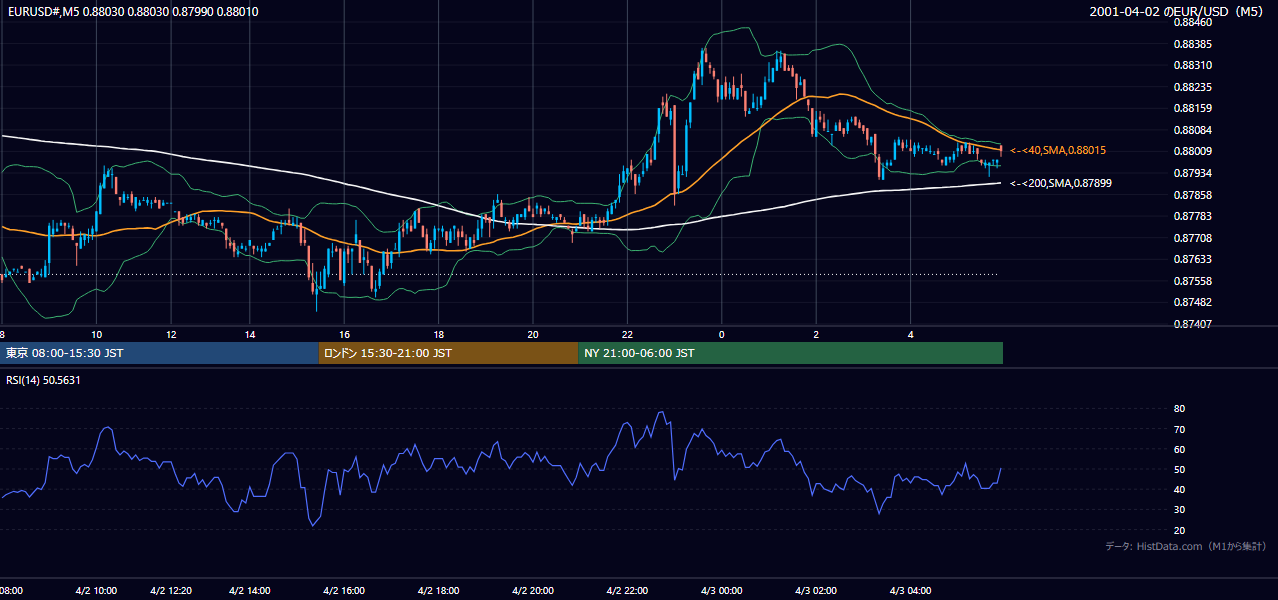Click hour label 22 under price chart
Image resolution: width=1278 pixels, height=600 pixels.
(627, 334)
